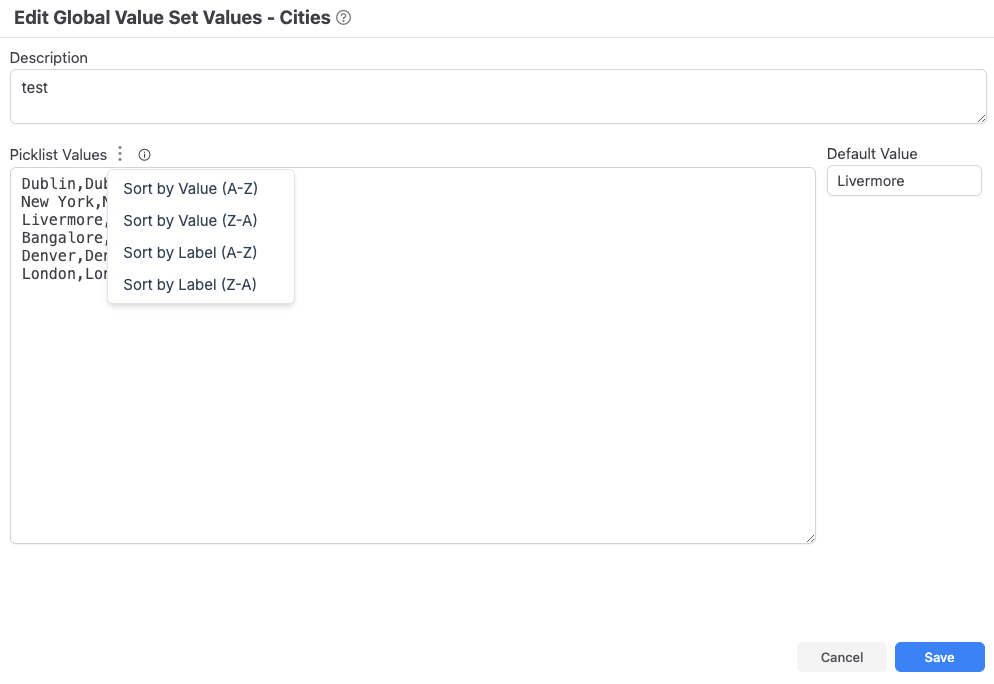The image size is (994, 684).
Task: Place cursor on the Denver picklist line
Action: (x=63, y=256)
